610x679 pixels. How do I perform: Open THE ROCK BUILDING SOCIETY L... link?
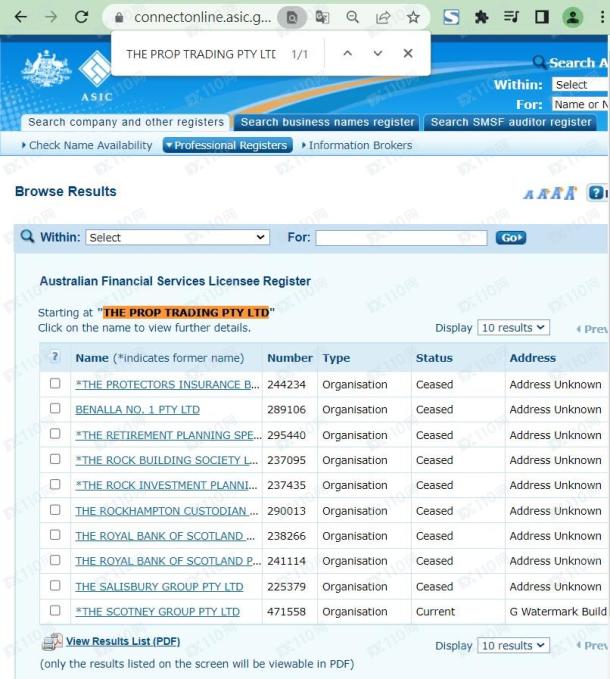167,460
